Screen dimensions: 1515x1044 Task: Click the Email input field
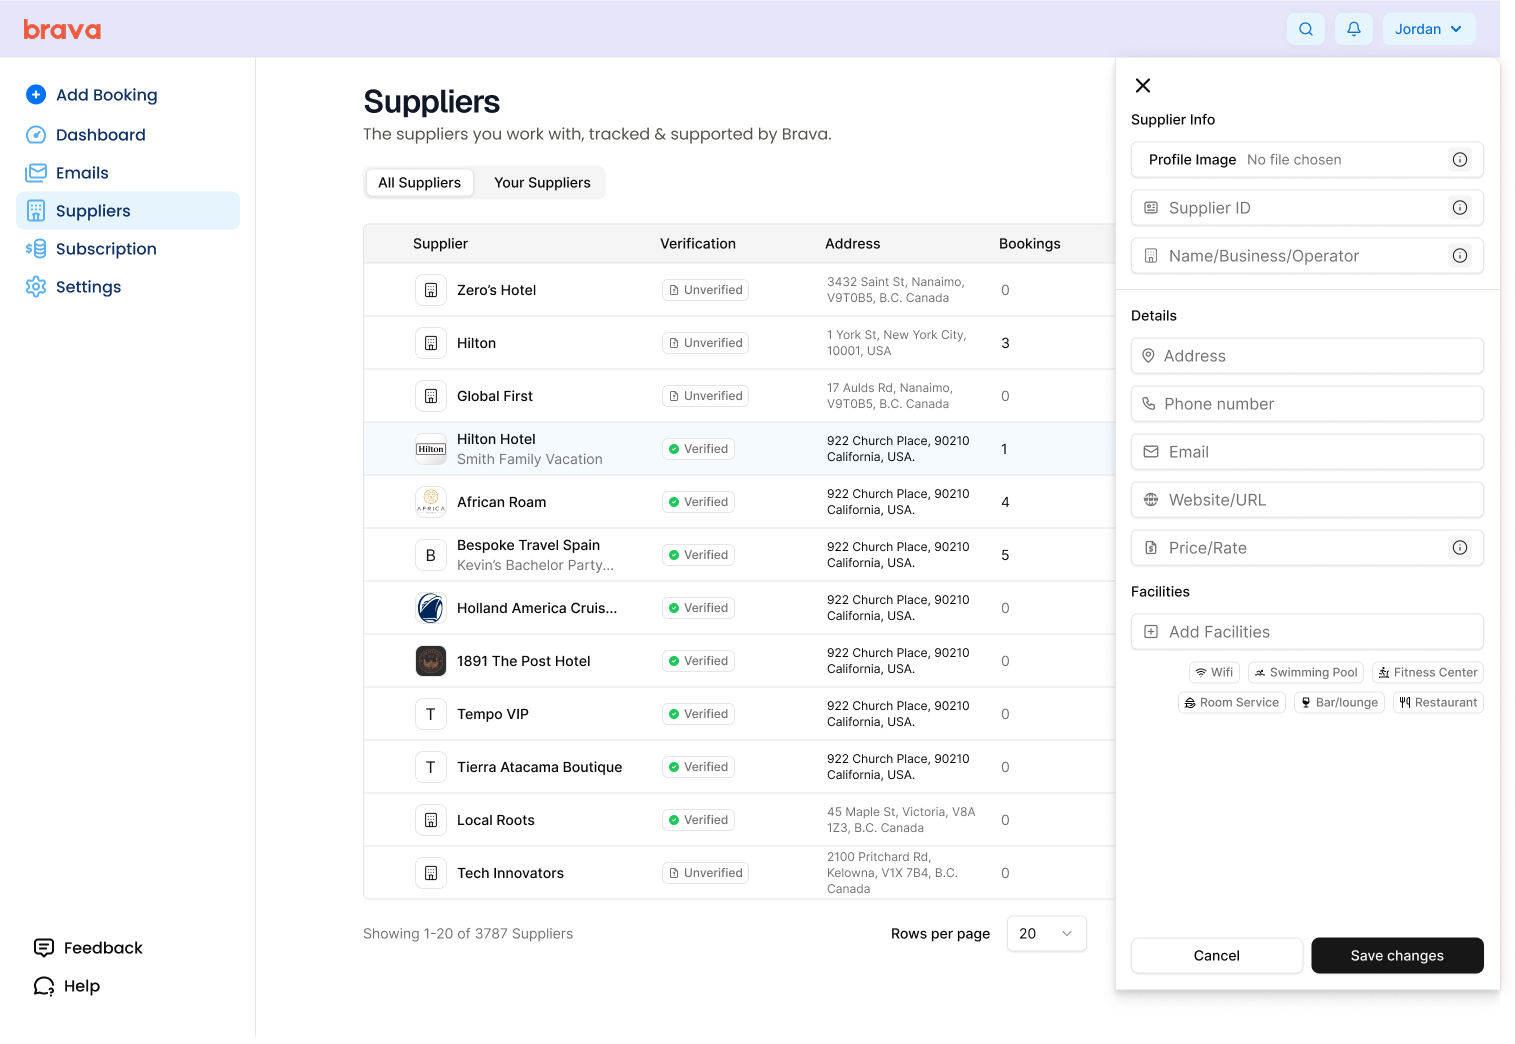pos(1306,452)
